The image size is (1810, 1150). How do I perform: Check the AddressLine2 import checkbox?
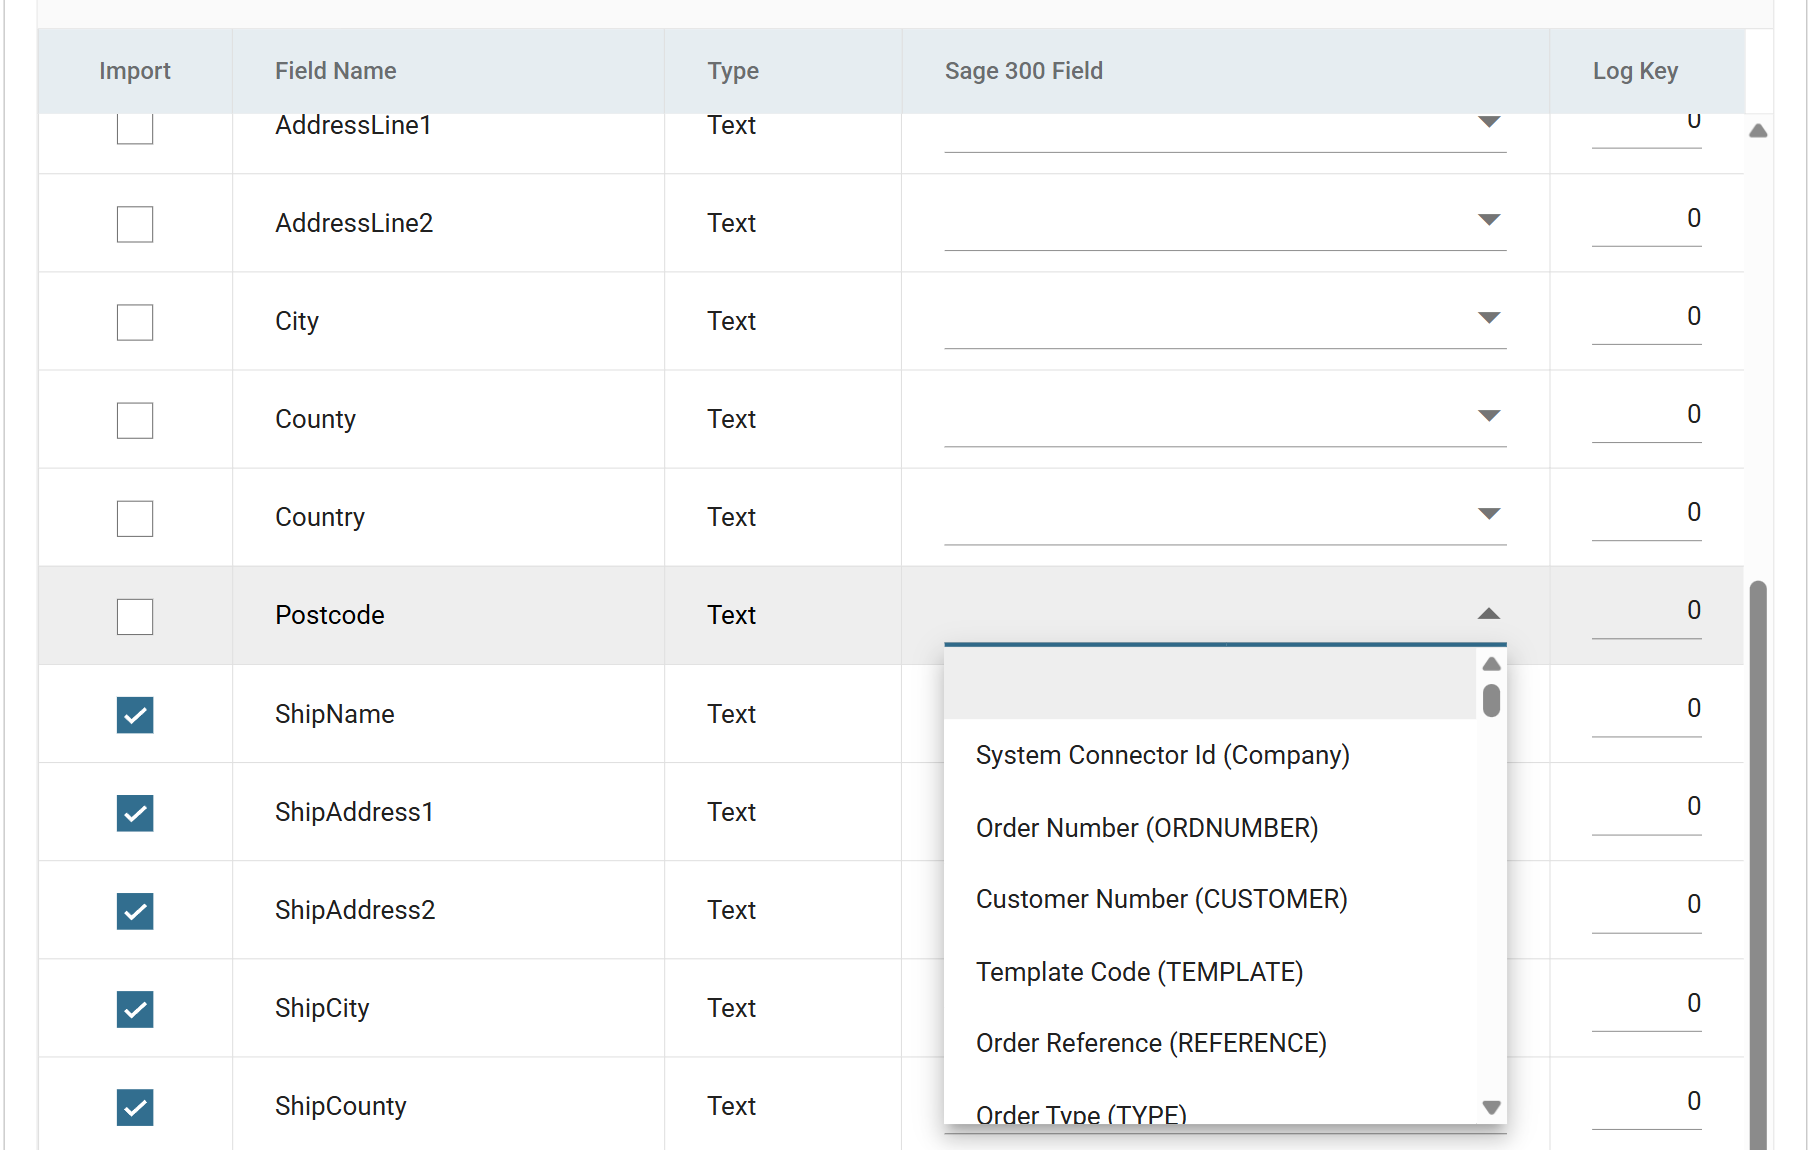[x=135, y=224]
